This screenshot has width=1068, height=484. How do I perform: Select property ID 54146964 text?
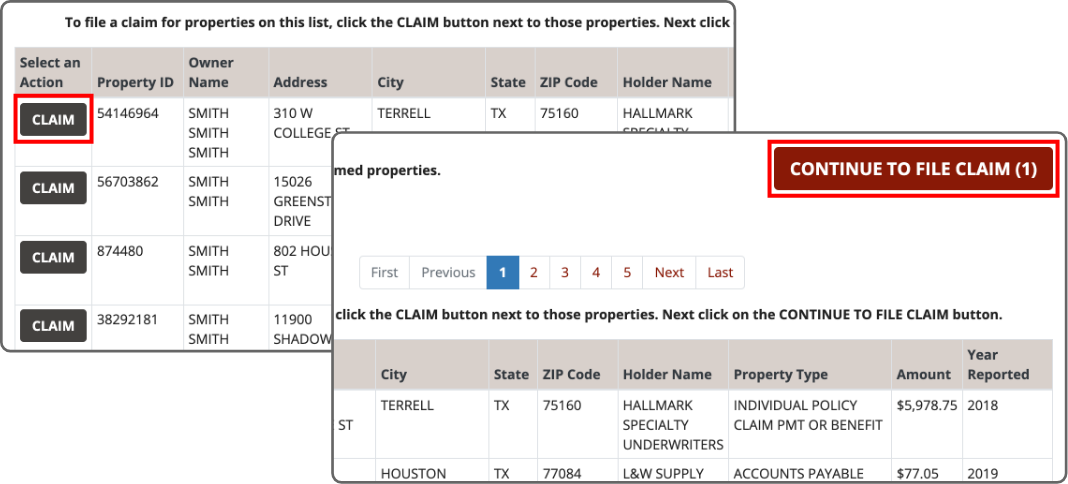[127, 113]
